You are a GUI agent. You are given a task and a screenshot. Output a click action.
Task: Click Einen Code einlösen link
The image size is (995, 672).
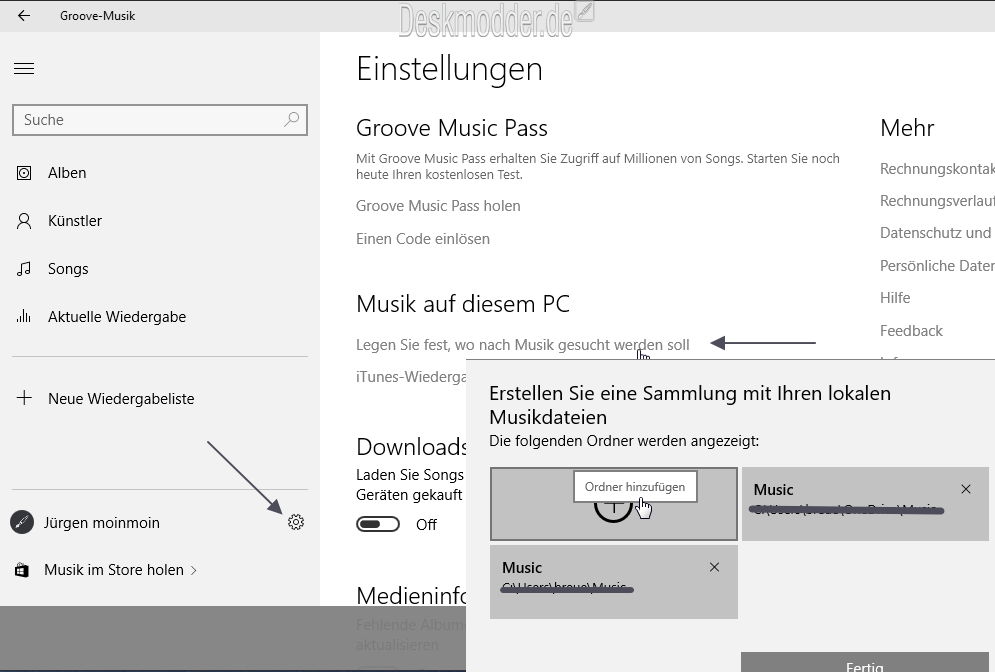(x=423, y=239)
